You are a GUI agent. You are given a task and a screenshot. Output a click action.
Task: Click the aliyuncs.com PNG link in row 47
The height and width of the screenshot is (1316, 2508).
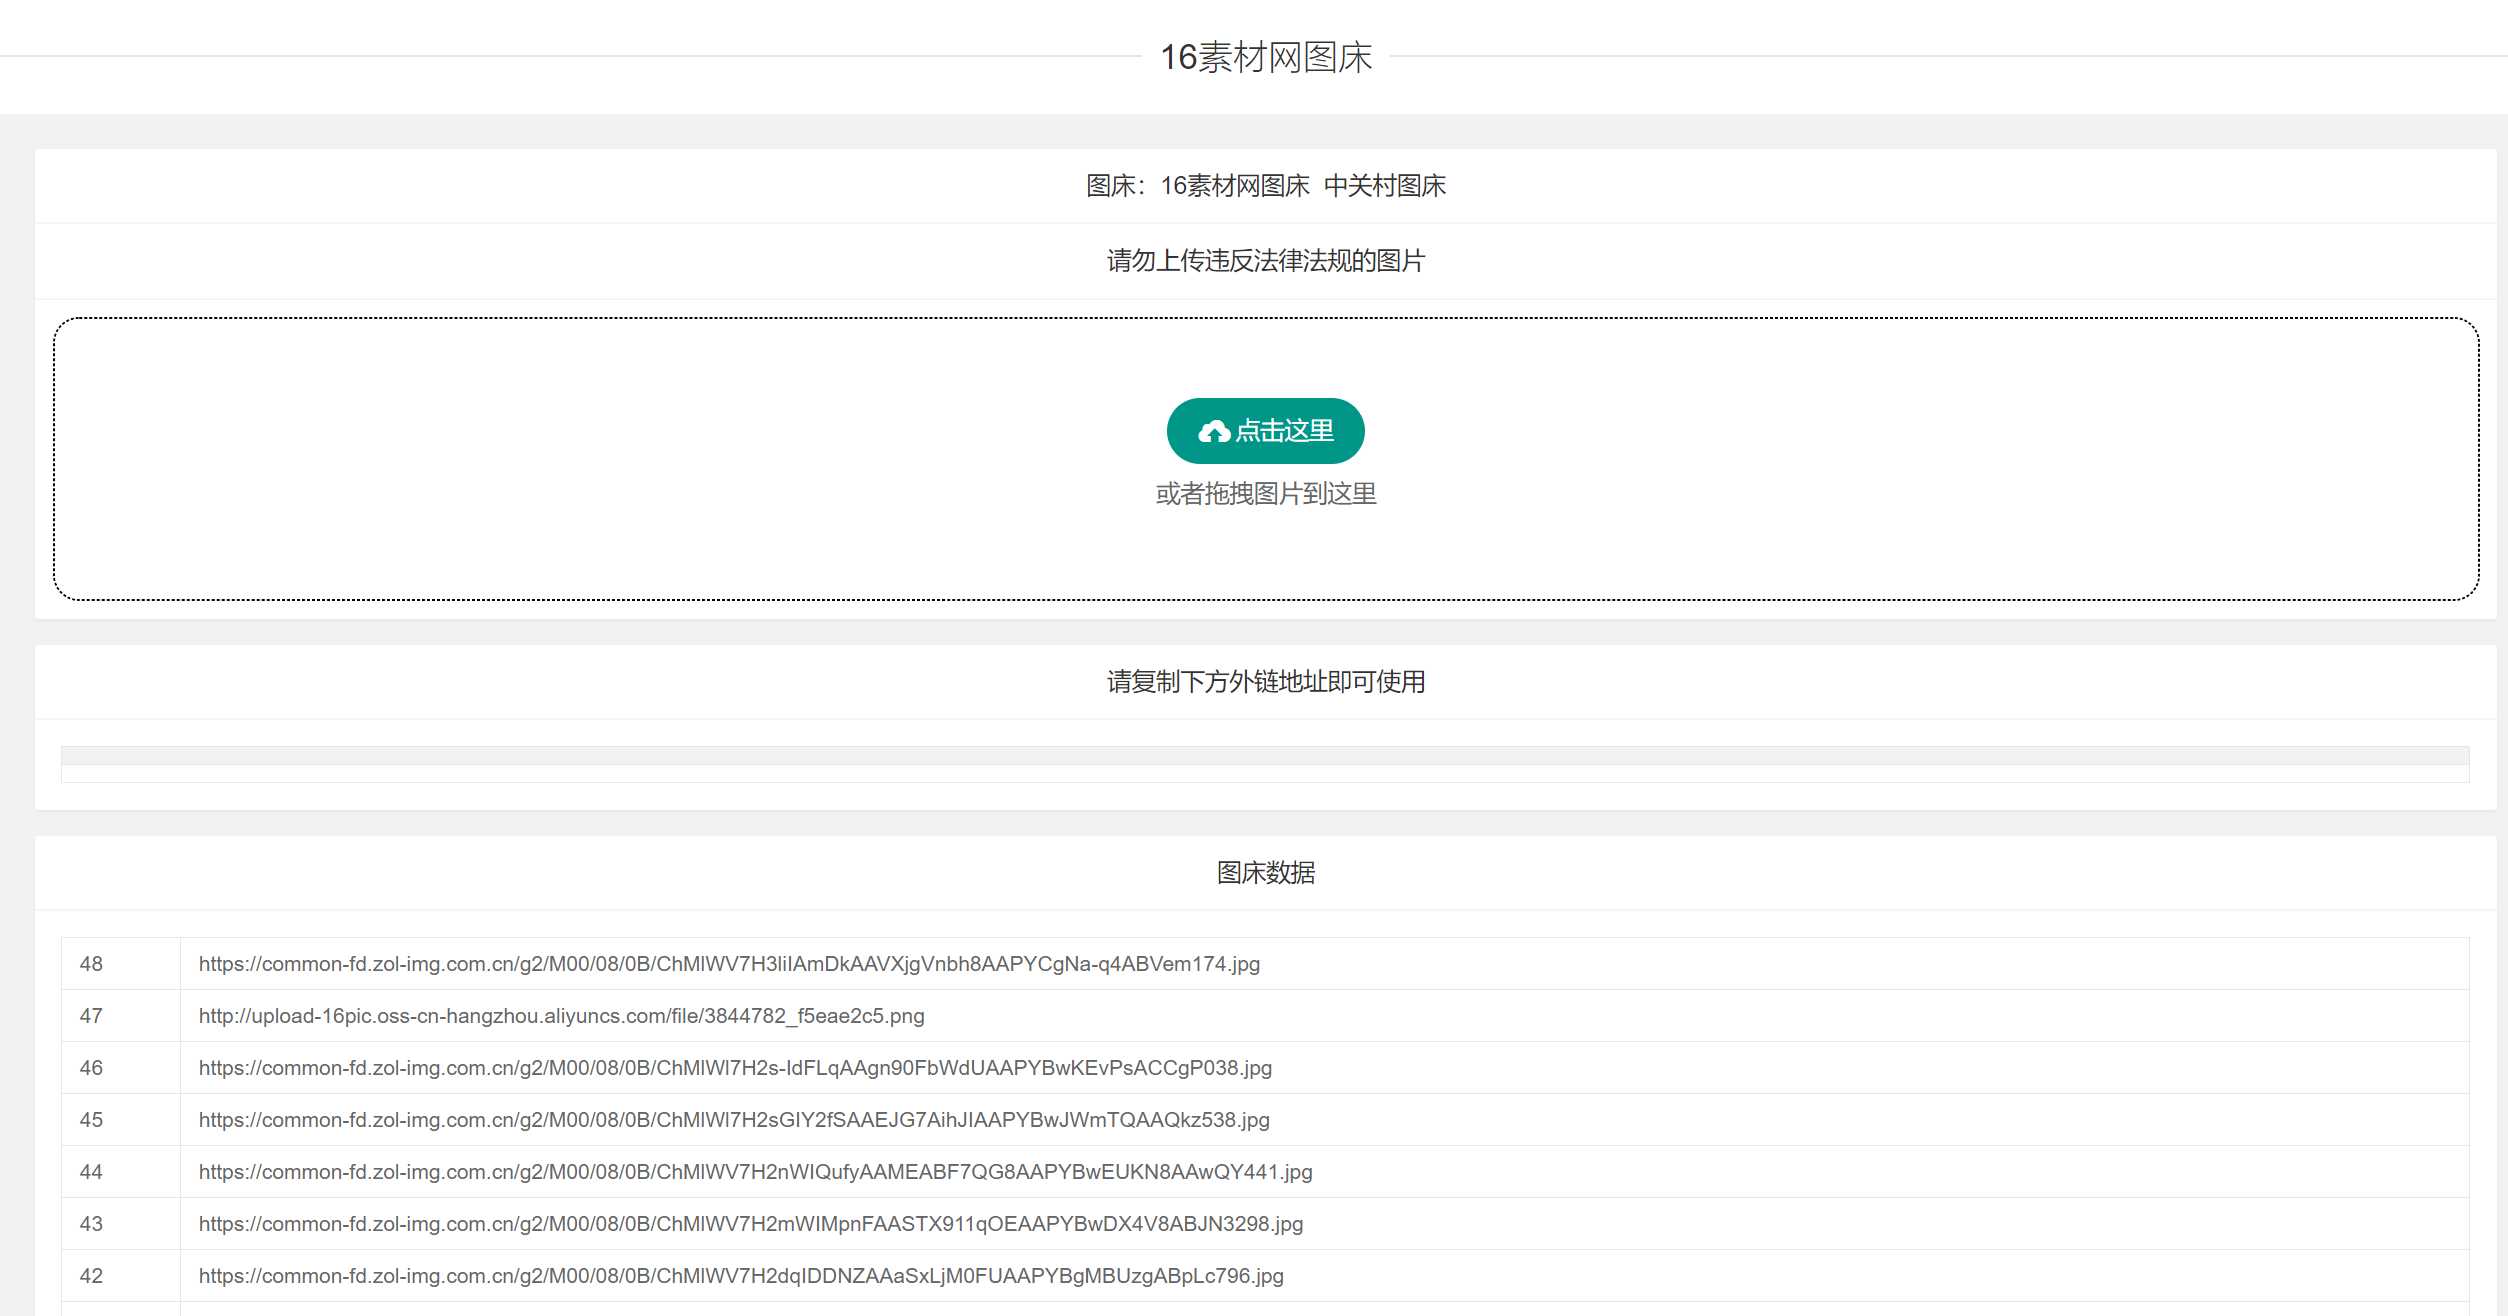click(562, 1016)
